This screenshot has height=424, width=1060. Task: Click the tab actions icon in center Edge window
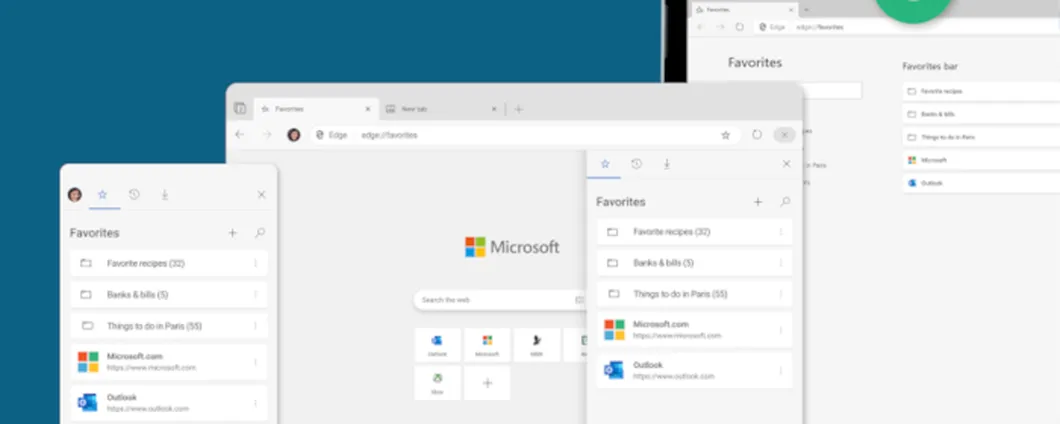click(240, 108)
